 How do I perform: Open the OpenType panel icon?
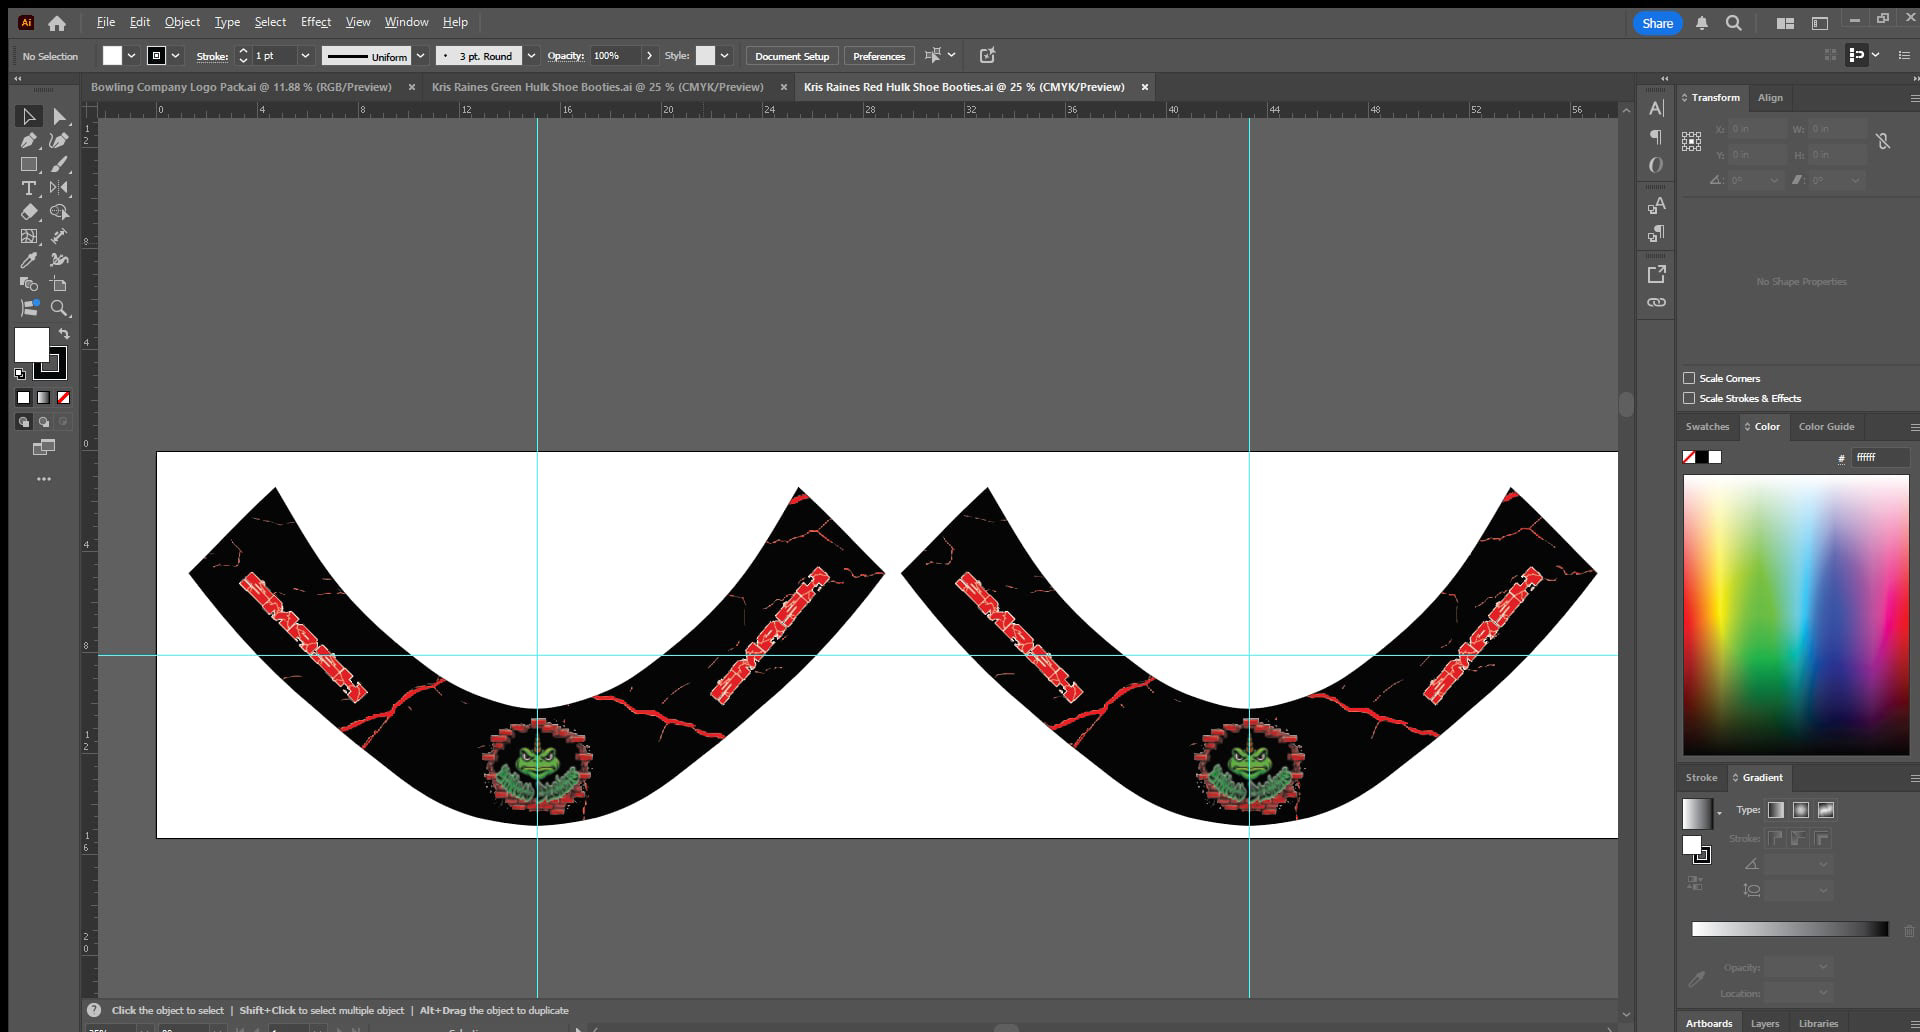pos(1656,165)
